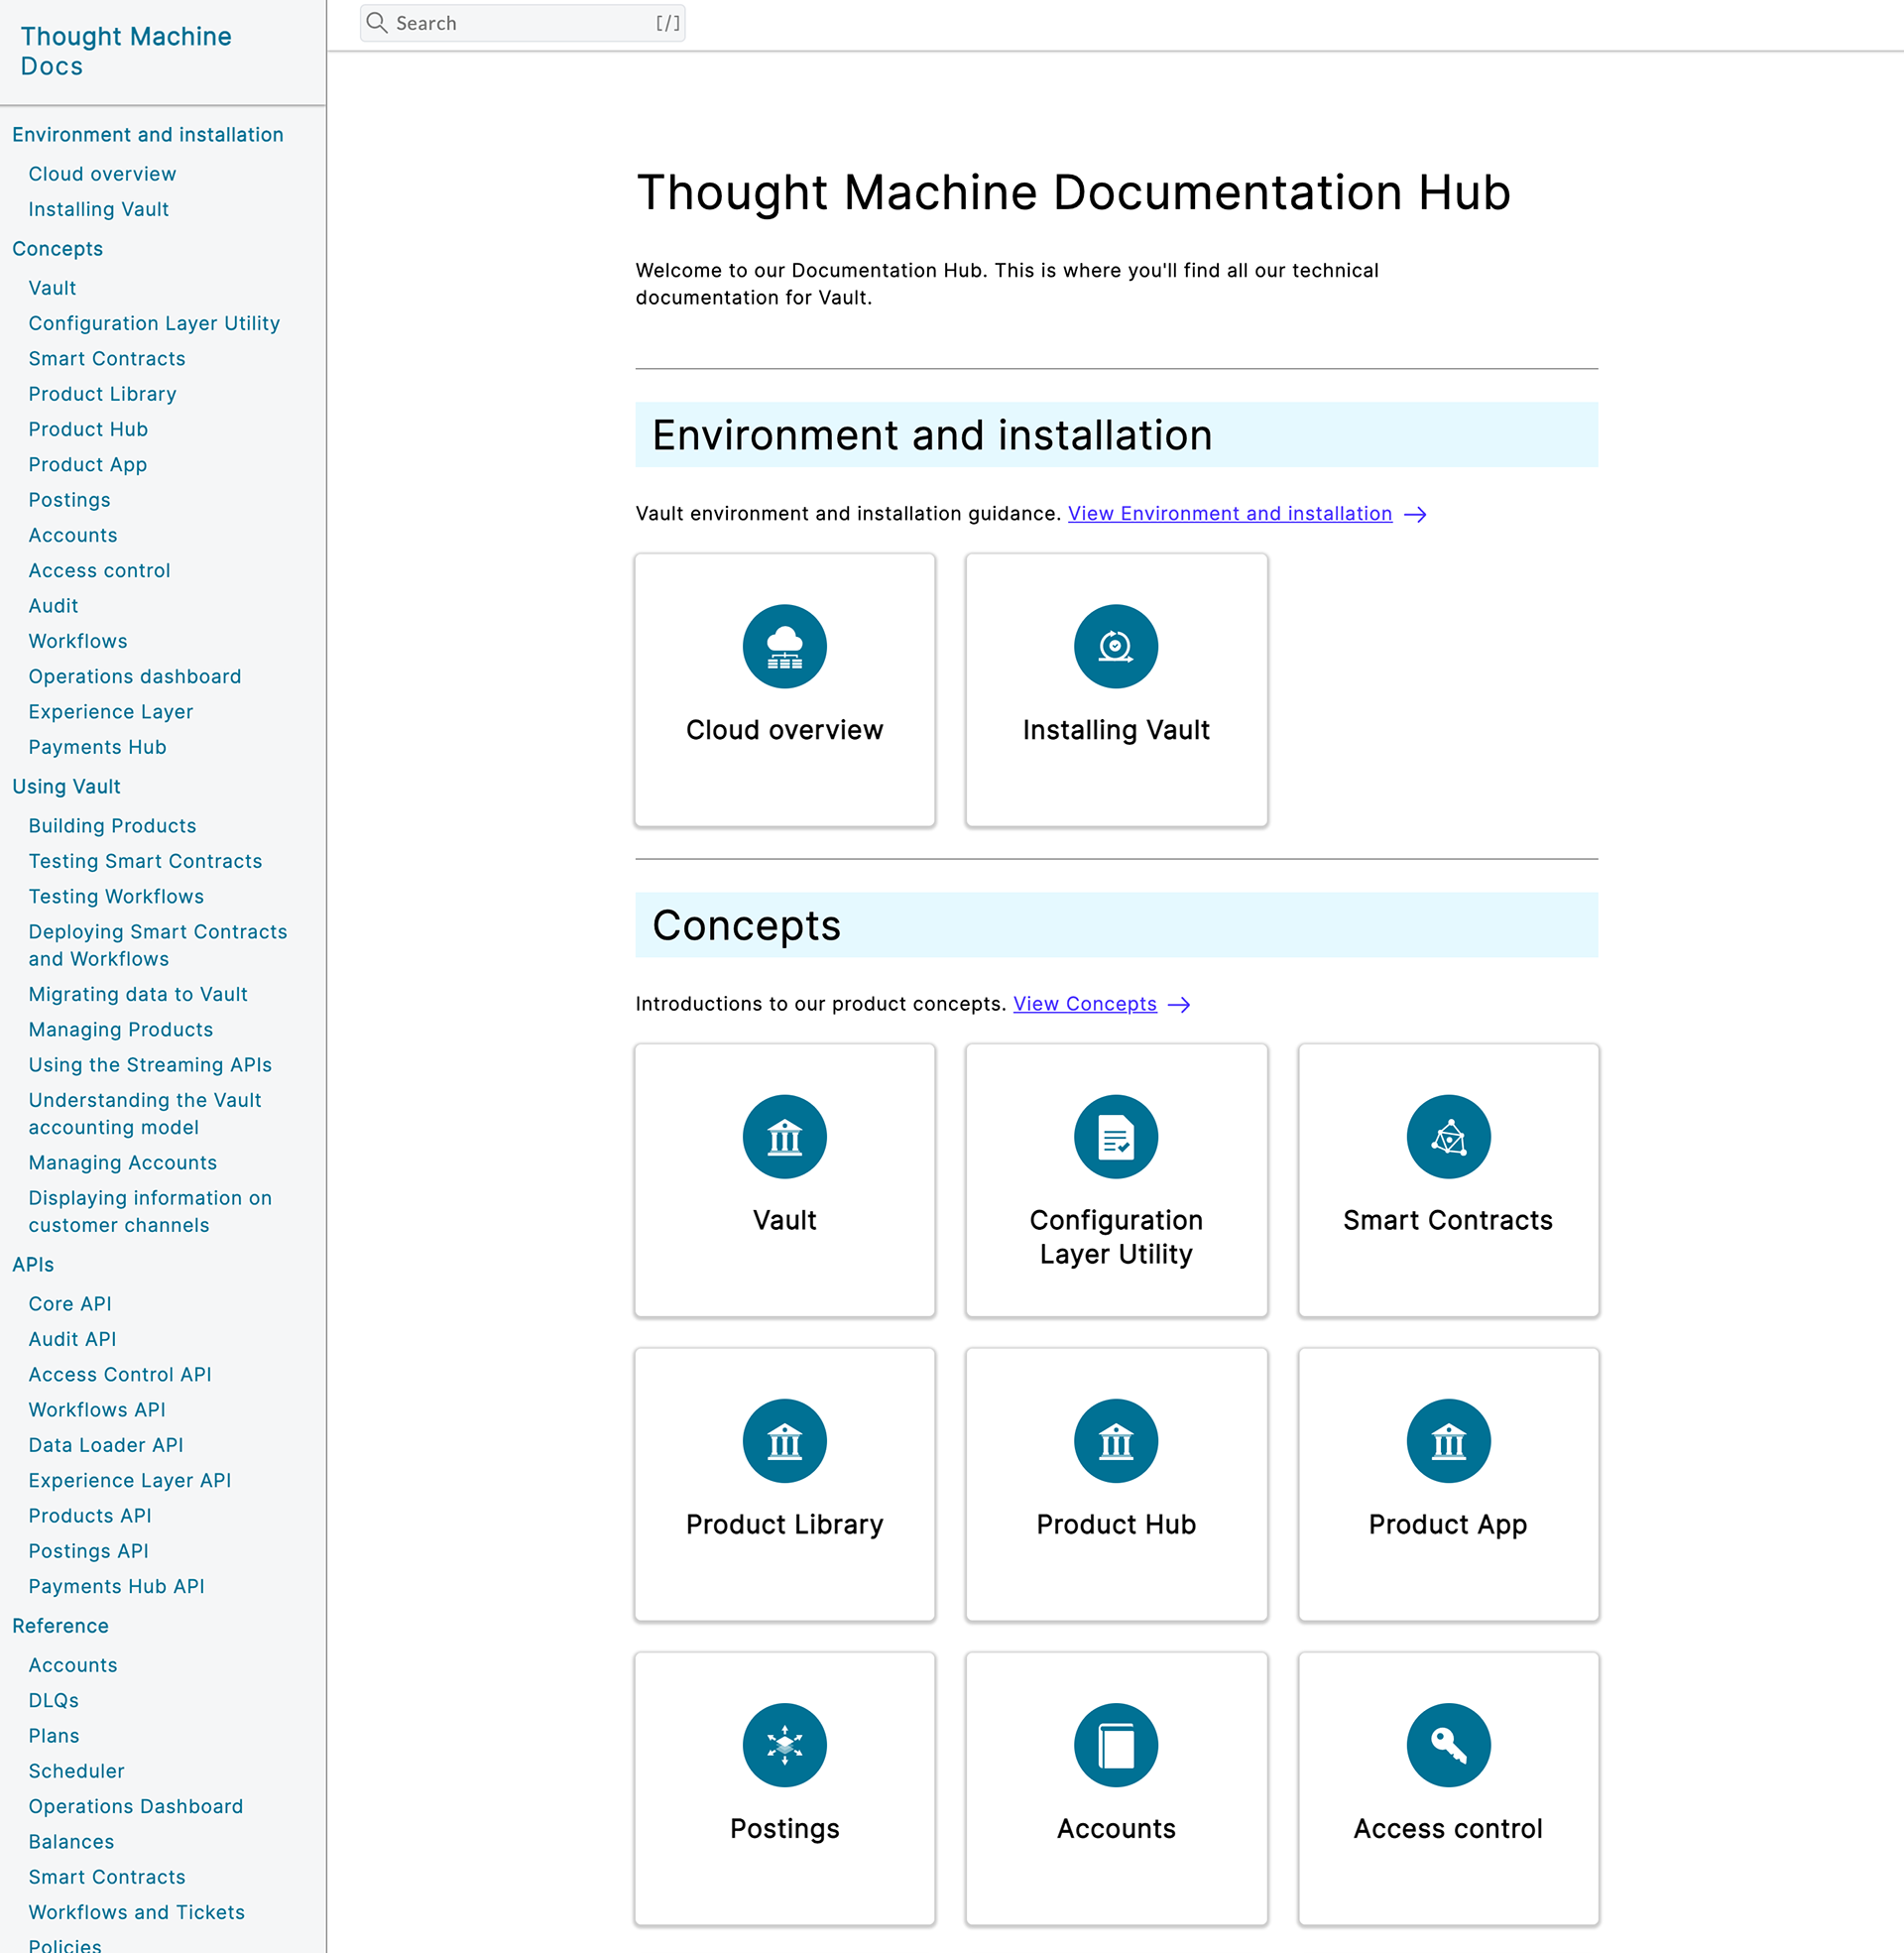Open the View Concepts link

(x=1084, y=1004)
